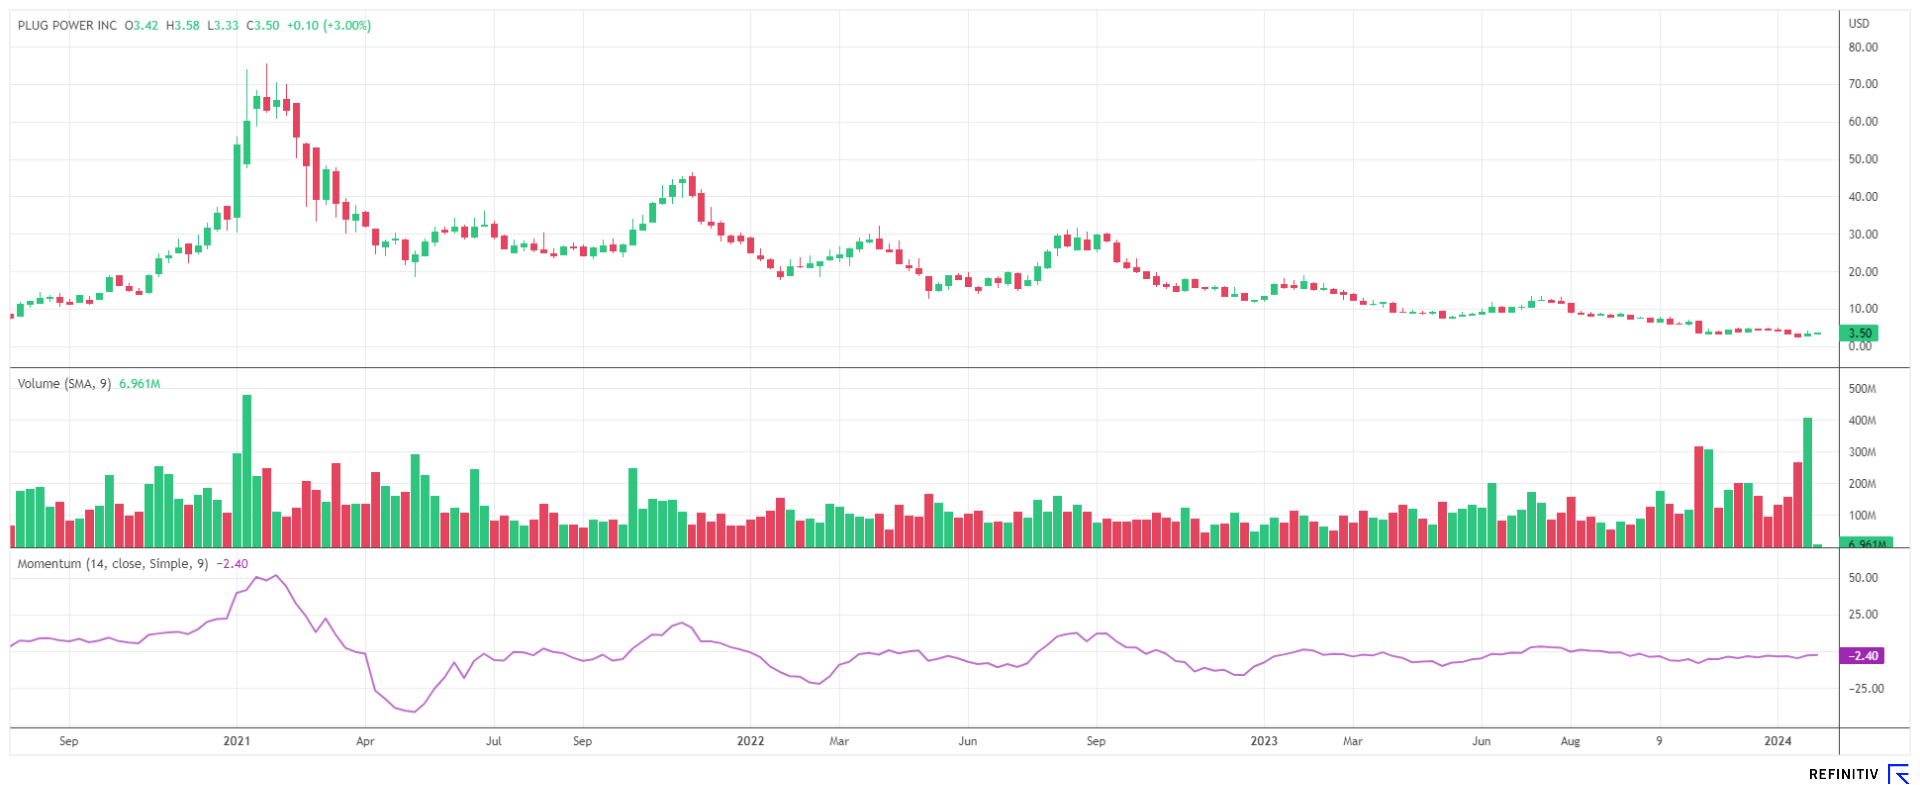Select the 2022 marker on the time axis
The image size is (1920, 785).
(x=750, y=741)
